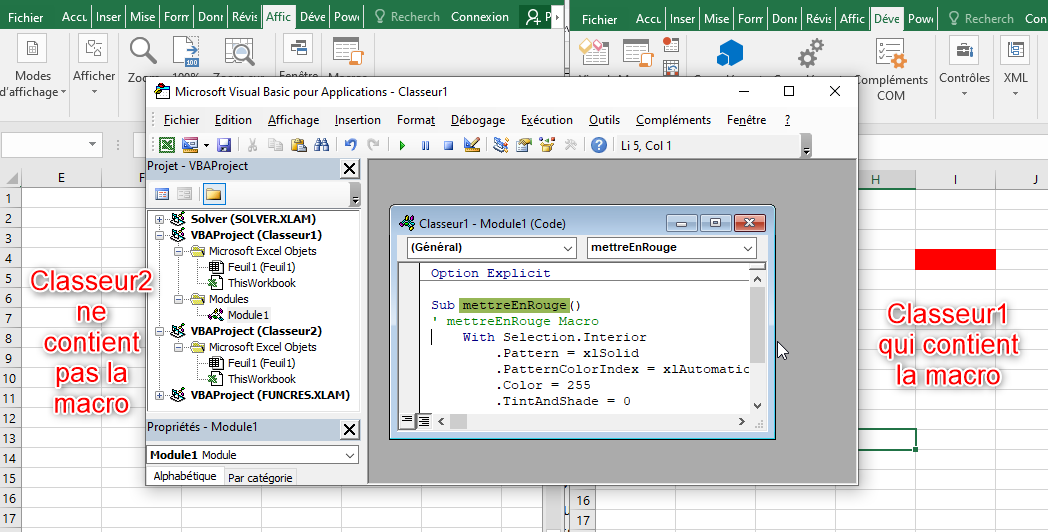Open the Débogage menu
This screenshot has height=532, width=1048.
tap(478, 120)
